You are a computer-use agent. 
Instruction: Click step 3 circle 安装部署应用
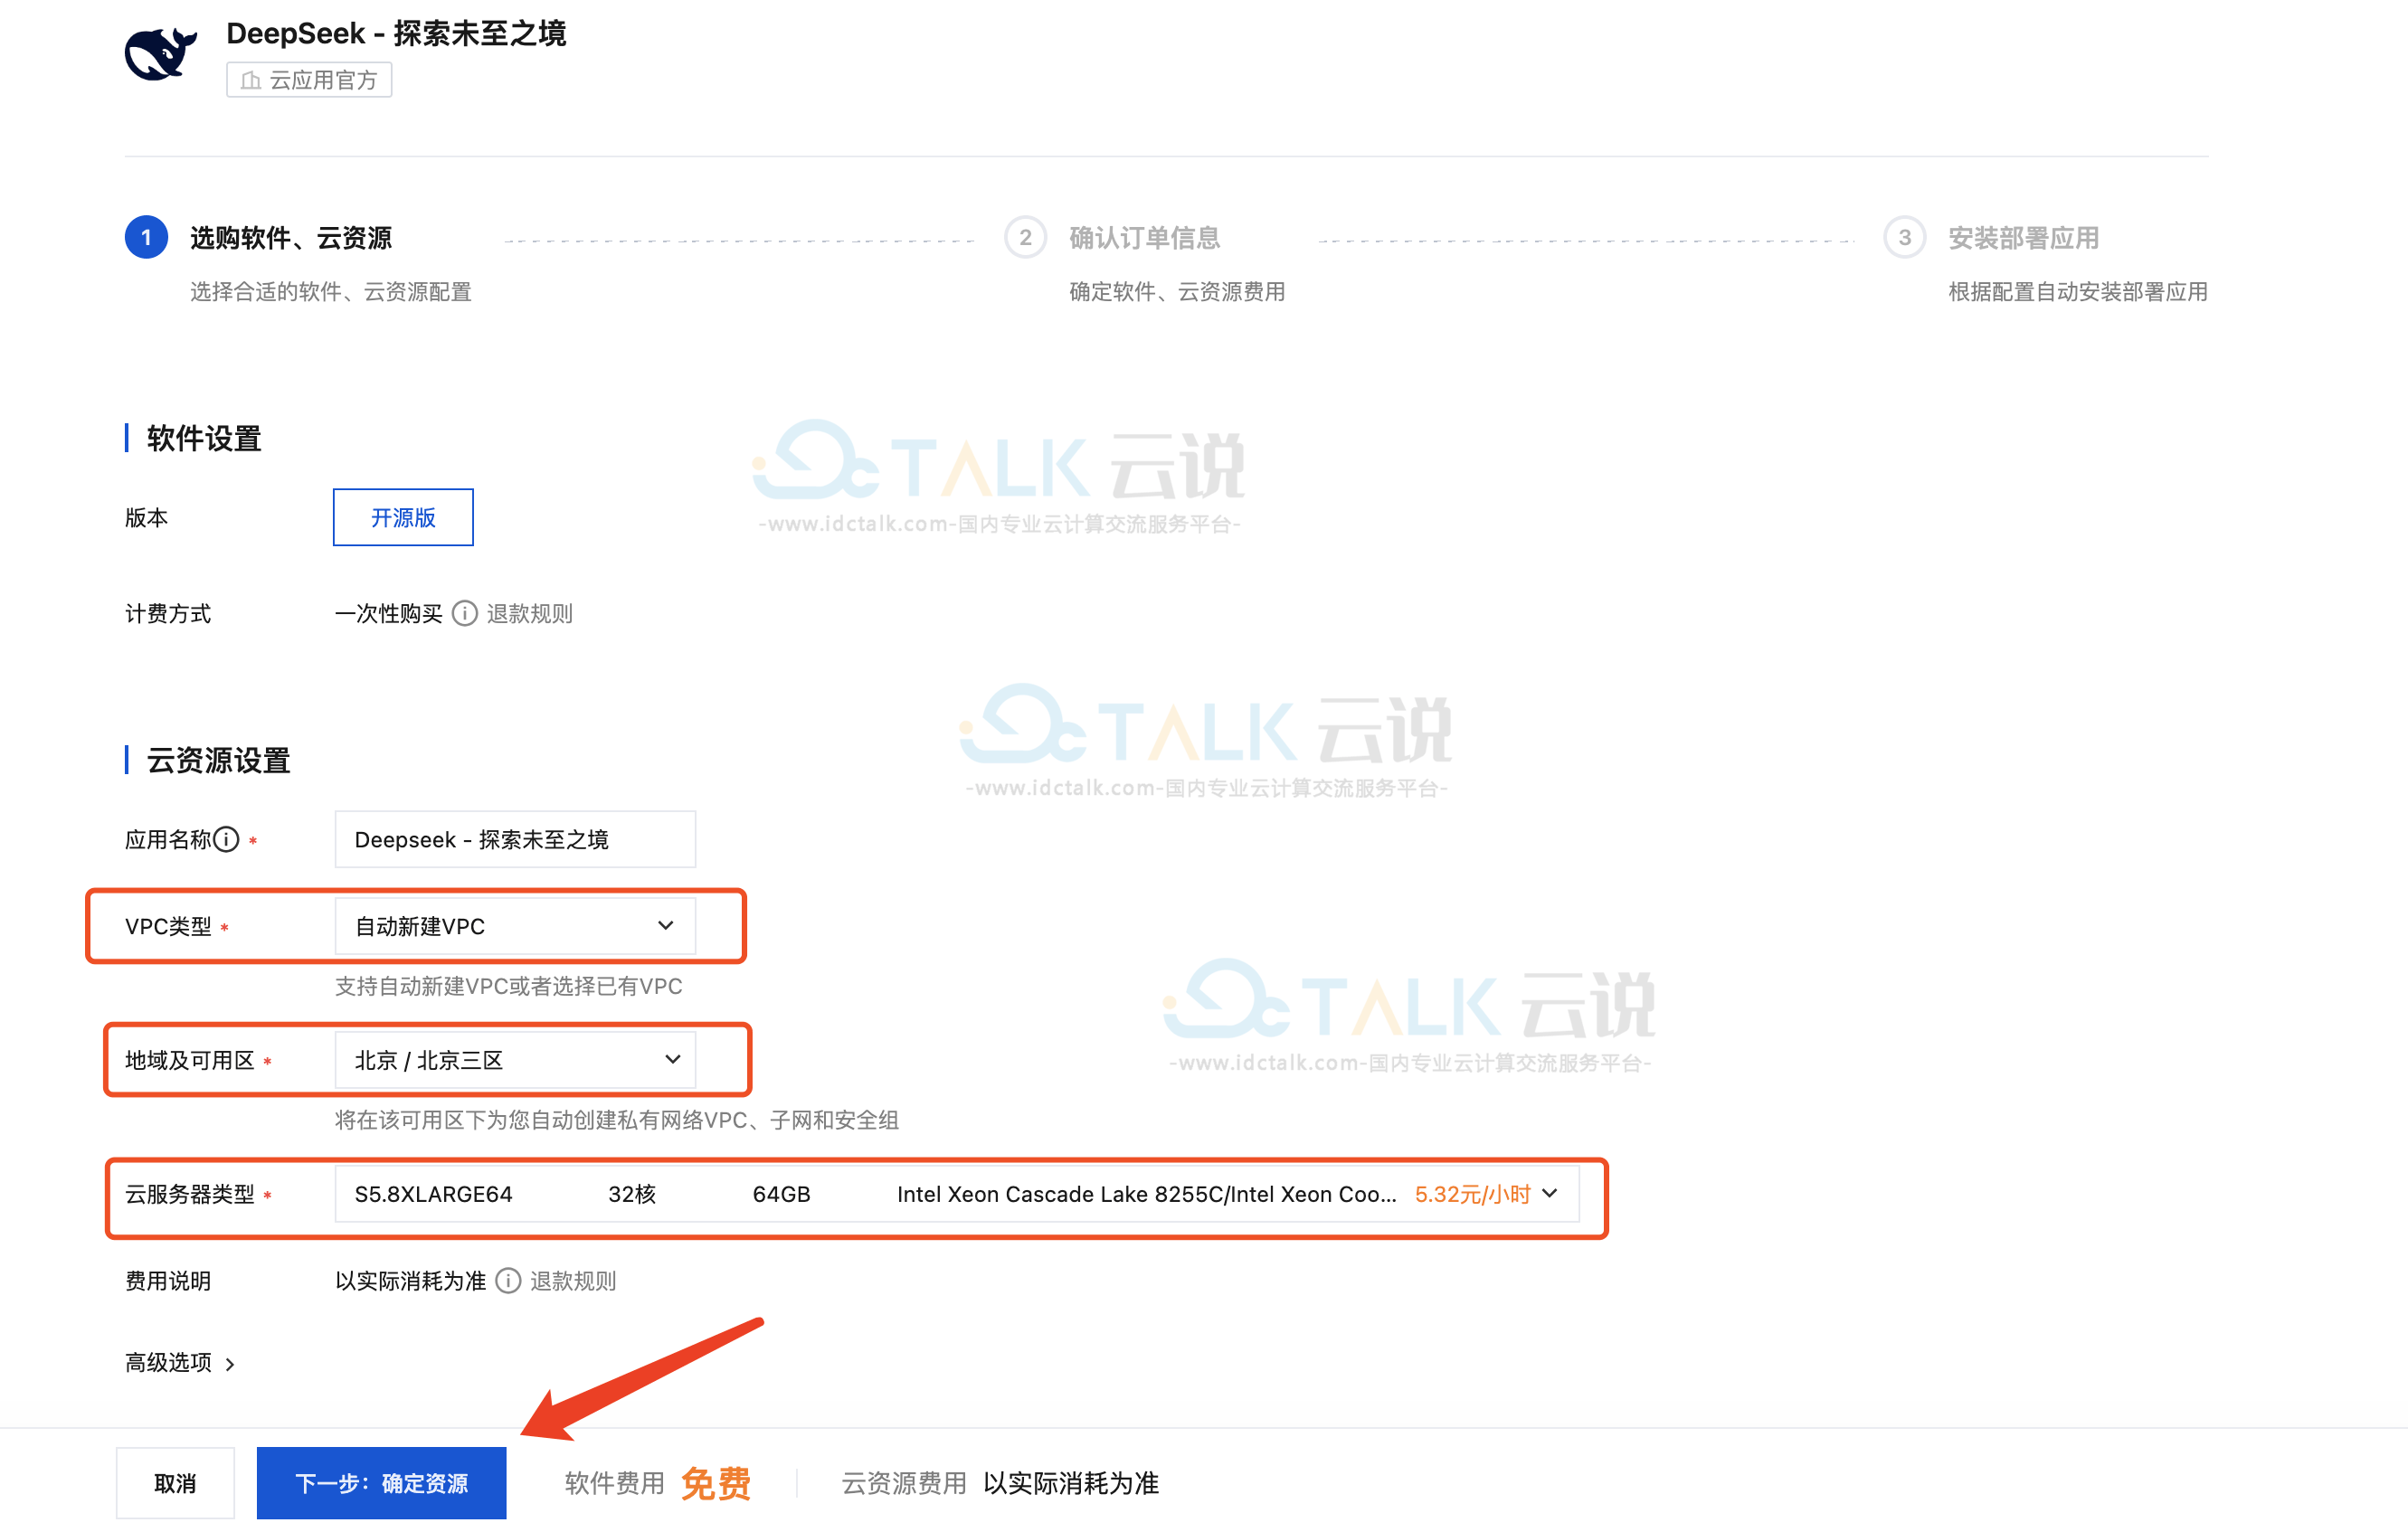tap(1904, 237)
